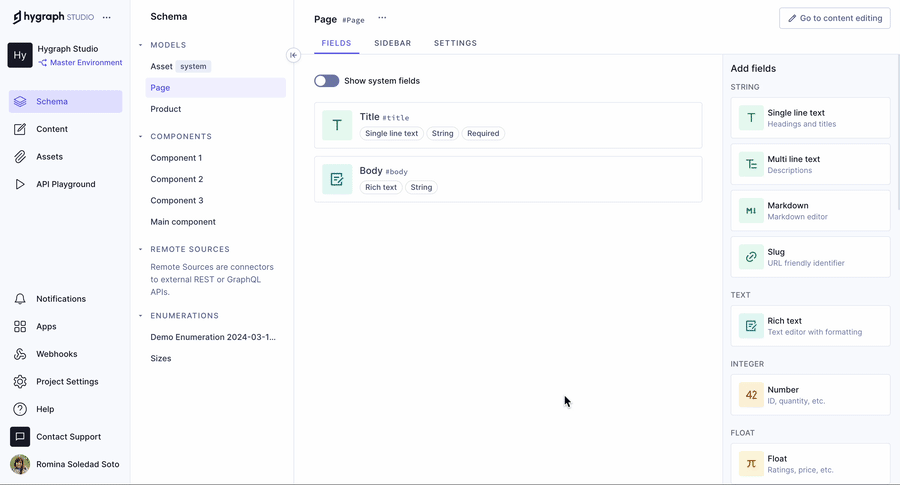Select the Product model

(x=166, y=109)
